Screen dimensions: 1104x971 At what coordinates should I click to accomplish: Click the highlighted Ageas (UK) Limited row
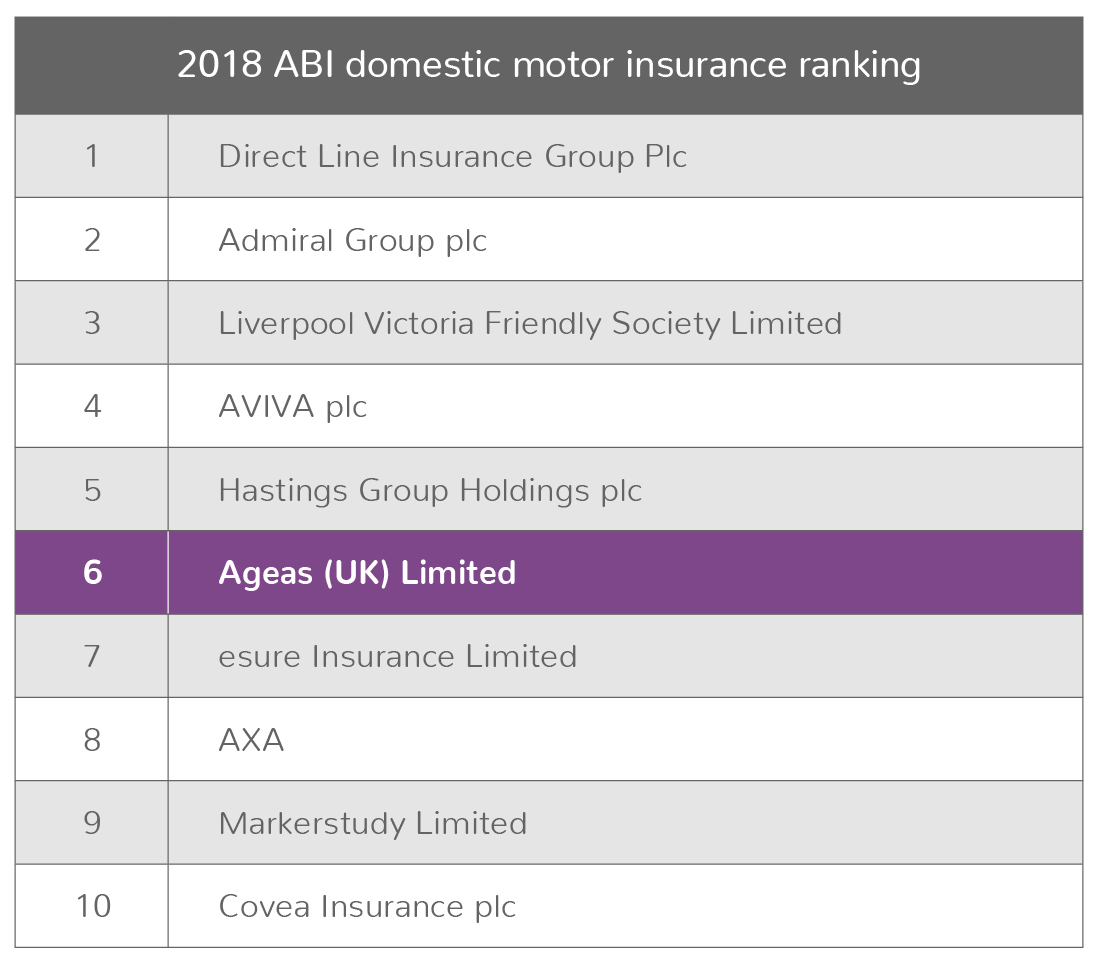click(x=548, y=572)
